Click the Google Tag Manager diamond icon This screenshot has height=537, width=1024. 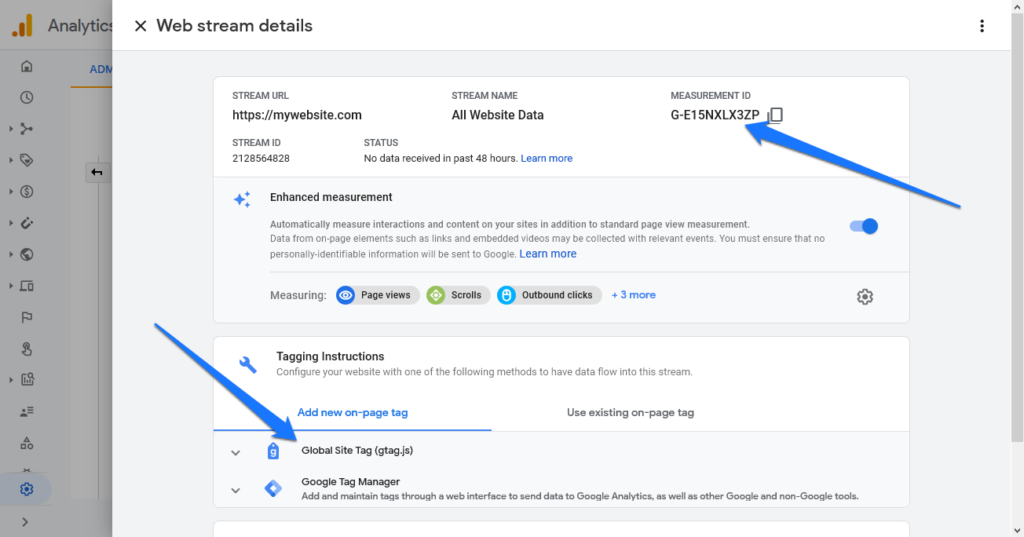pos(273,488)
